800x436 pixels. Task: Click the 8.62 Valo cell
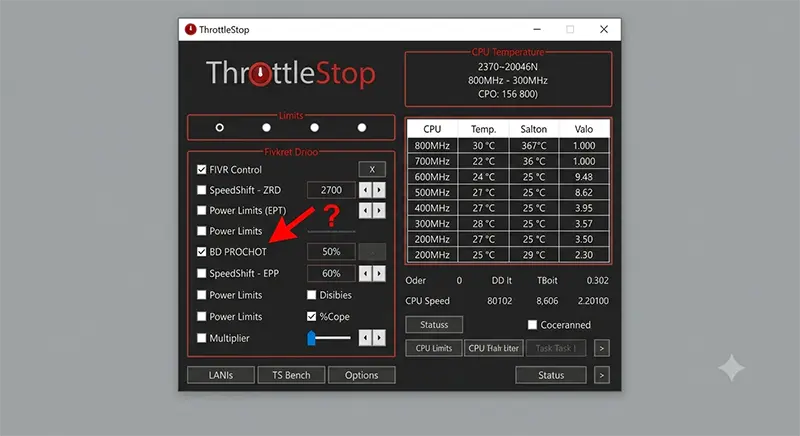click(584, 192)
